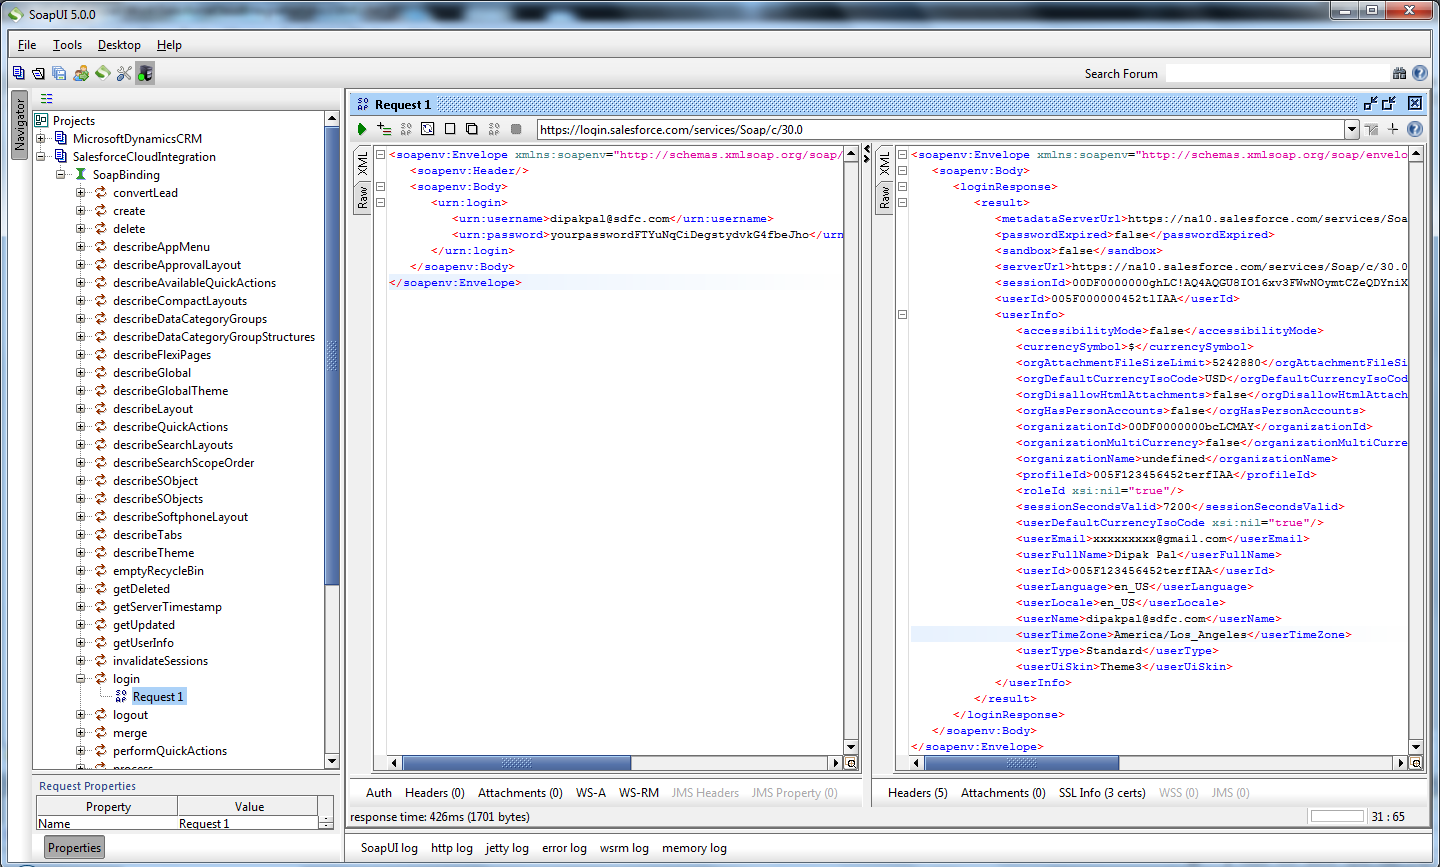This screenshot has width=1440, height=867.
Task: Close the Request 1 inner window
Action: coord(1415,103)
